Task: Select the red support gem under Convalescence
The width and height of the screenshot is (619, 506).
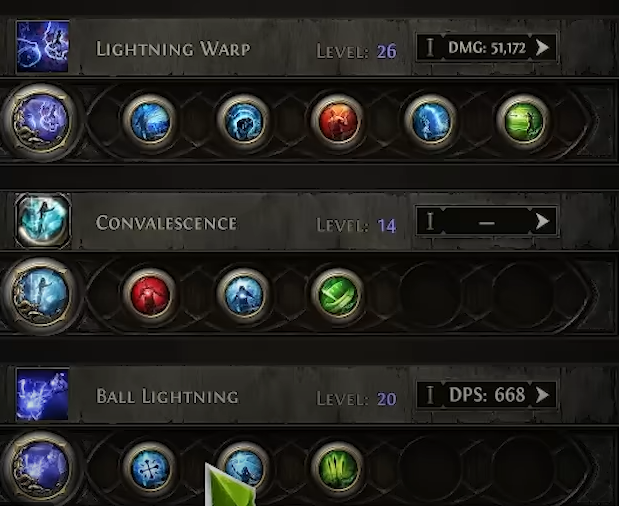Action: pyautogui.click(x=150, y=295)
